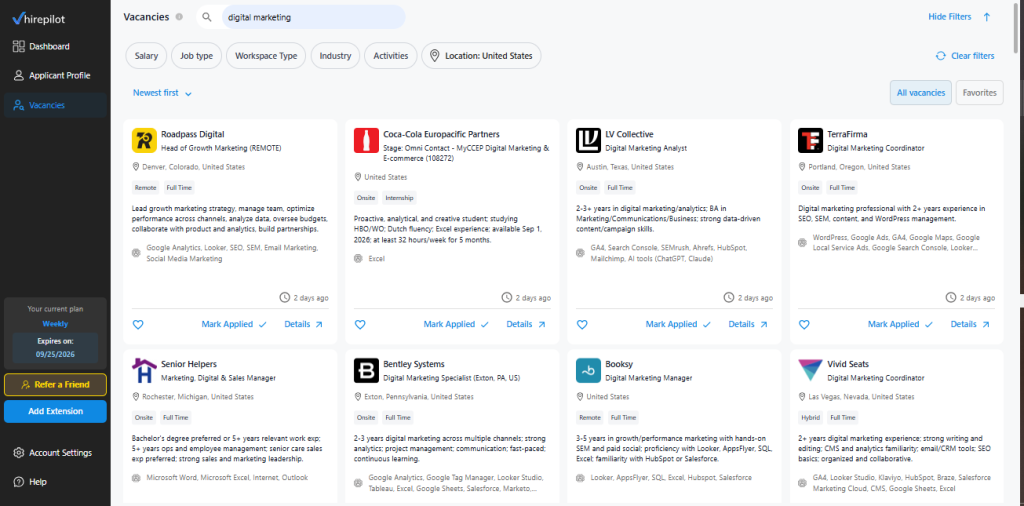The width and height of the screenshot is (1024, 506).
Task: Click the Denver, Colorado location pin icon
Action: (x=136, y=167)
